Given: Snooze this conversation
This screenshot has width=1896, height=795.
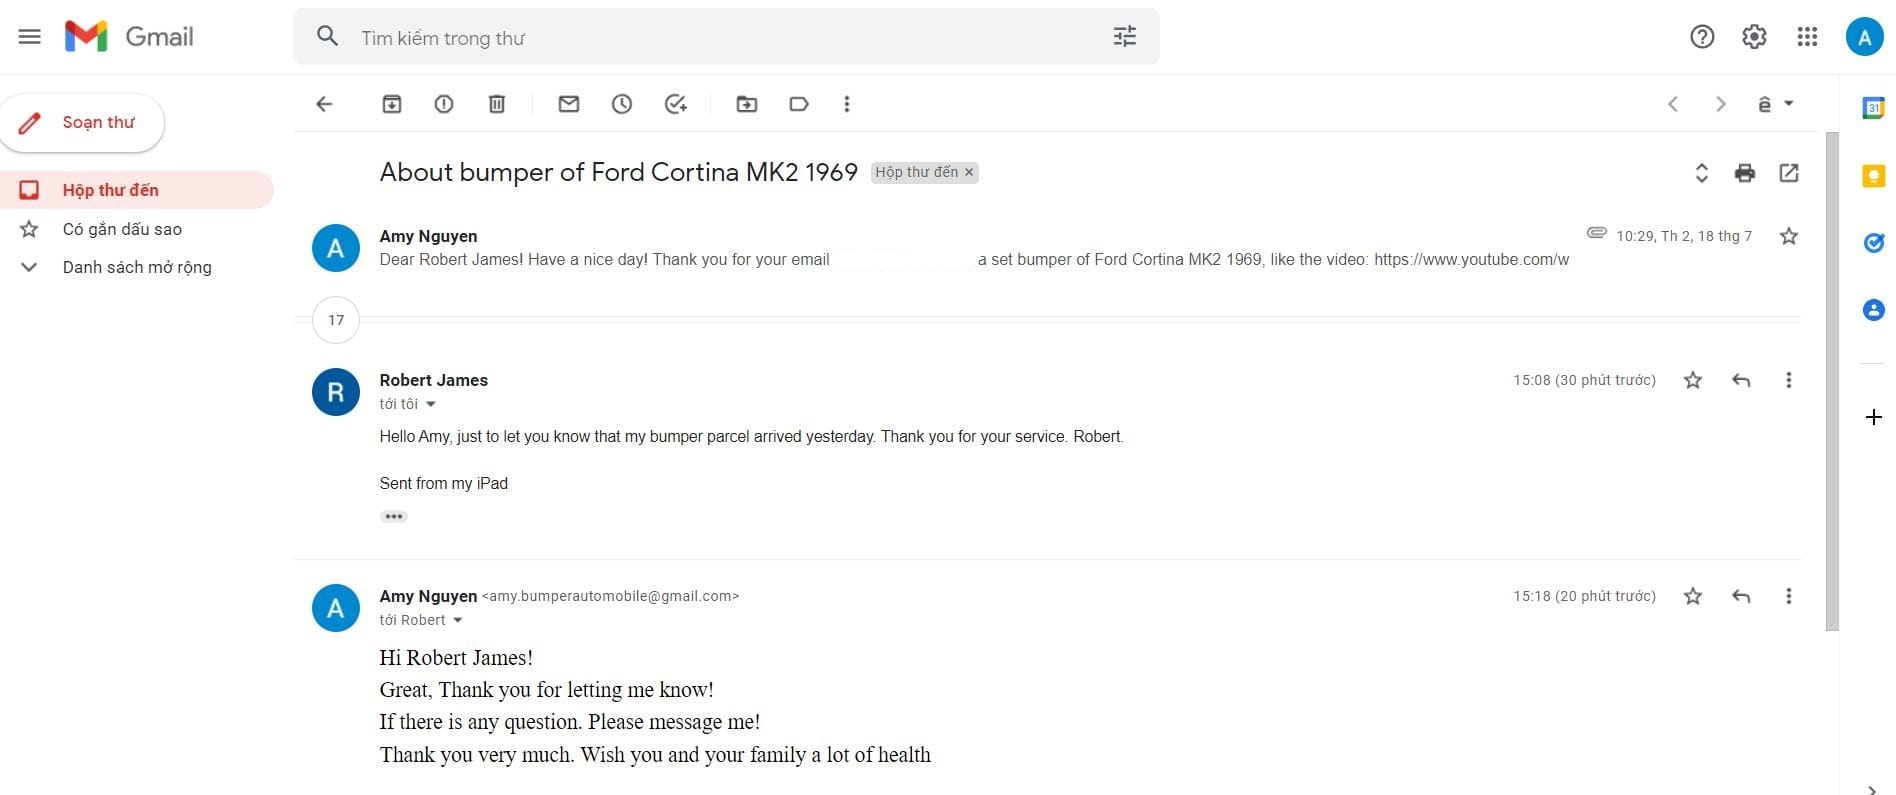Looking at the screenshot, I should [622, 104].
